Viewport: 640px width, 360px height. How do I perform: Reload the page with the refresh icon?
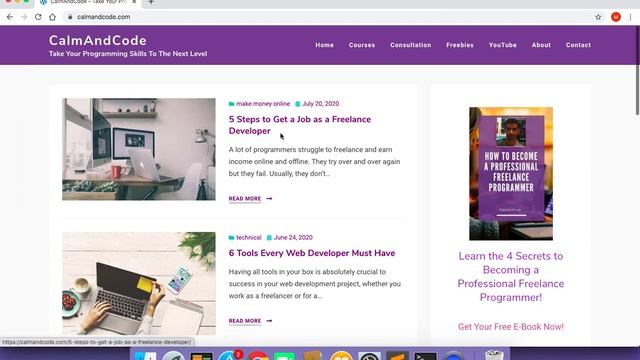point(38,17)
